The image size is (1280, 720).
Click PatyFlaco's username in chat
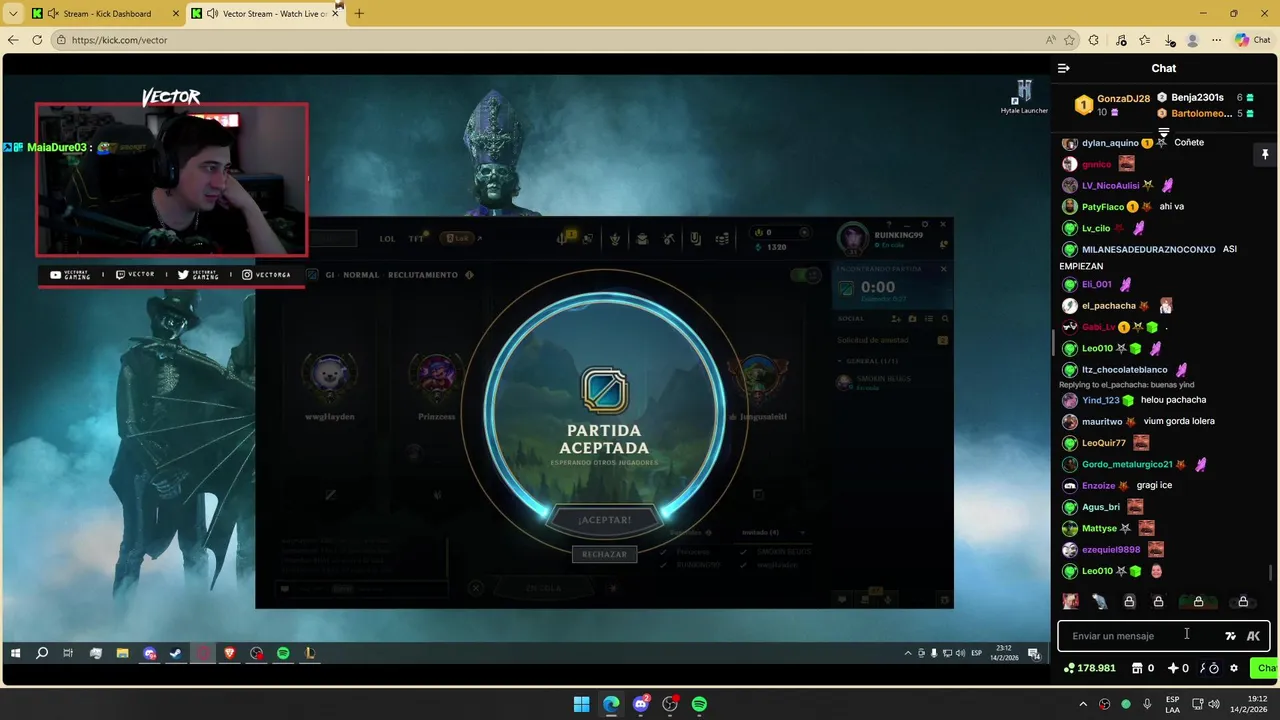point(1103,207)
